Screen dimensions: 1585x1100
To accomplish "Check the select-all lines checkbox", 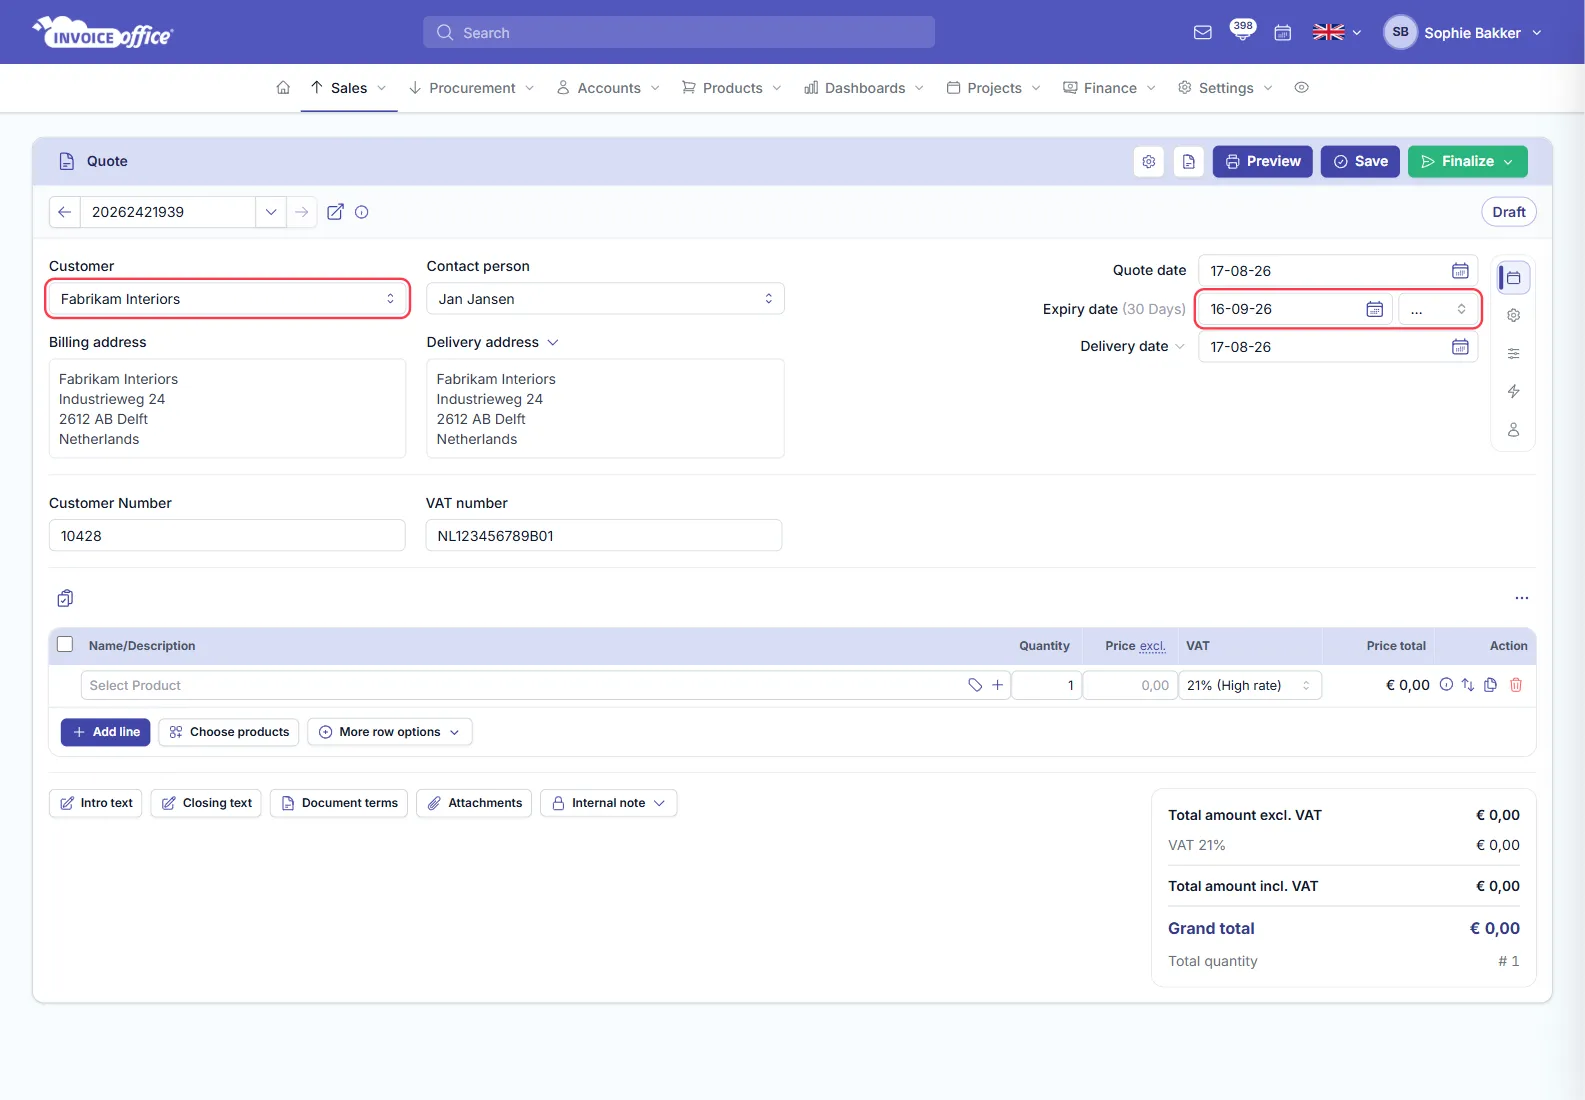I will (x=65, y=645).
